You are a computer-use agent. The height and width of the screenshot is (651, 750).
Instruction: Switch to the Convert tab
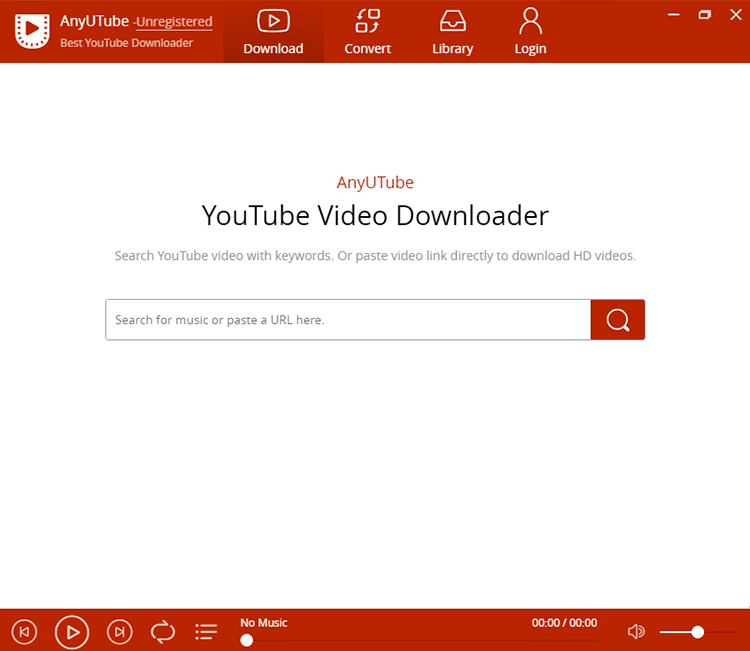(x=367, y=32)
